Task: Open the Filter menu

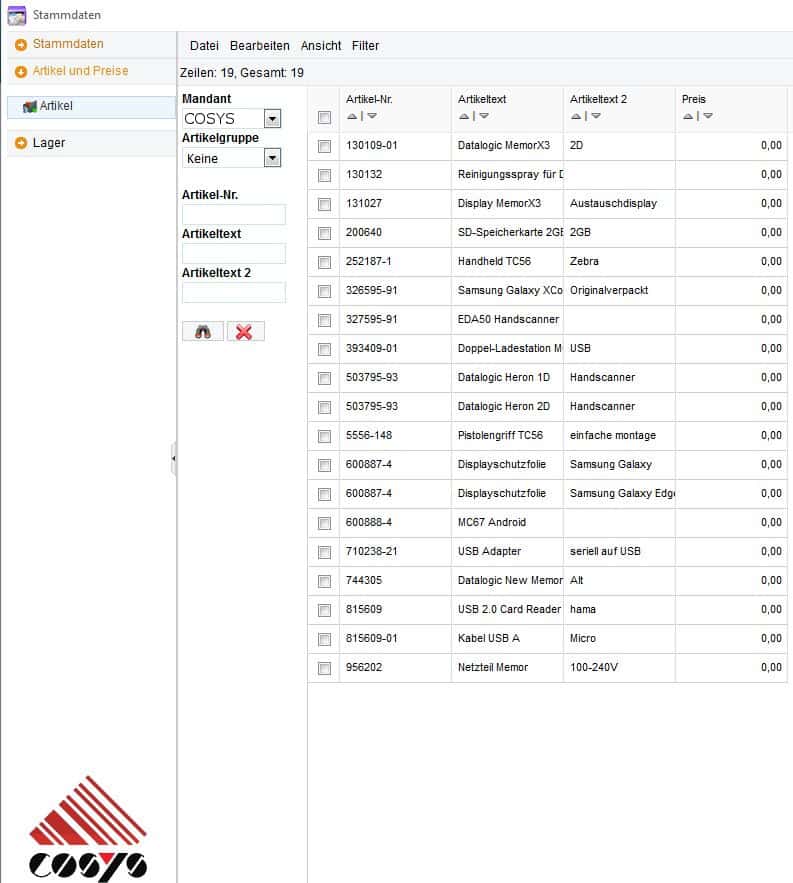Action: (x=366, y=46)
